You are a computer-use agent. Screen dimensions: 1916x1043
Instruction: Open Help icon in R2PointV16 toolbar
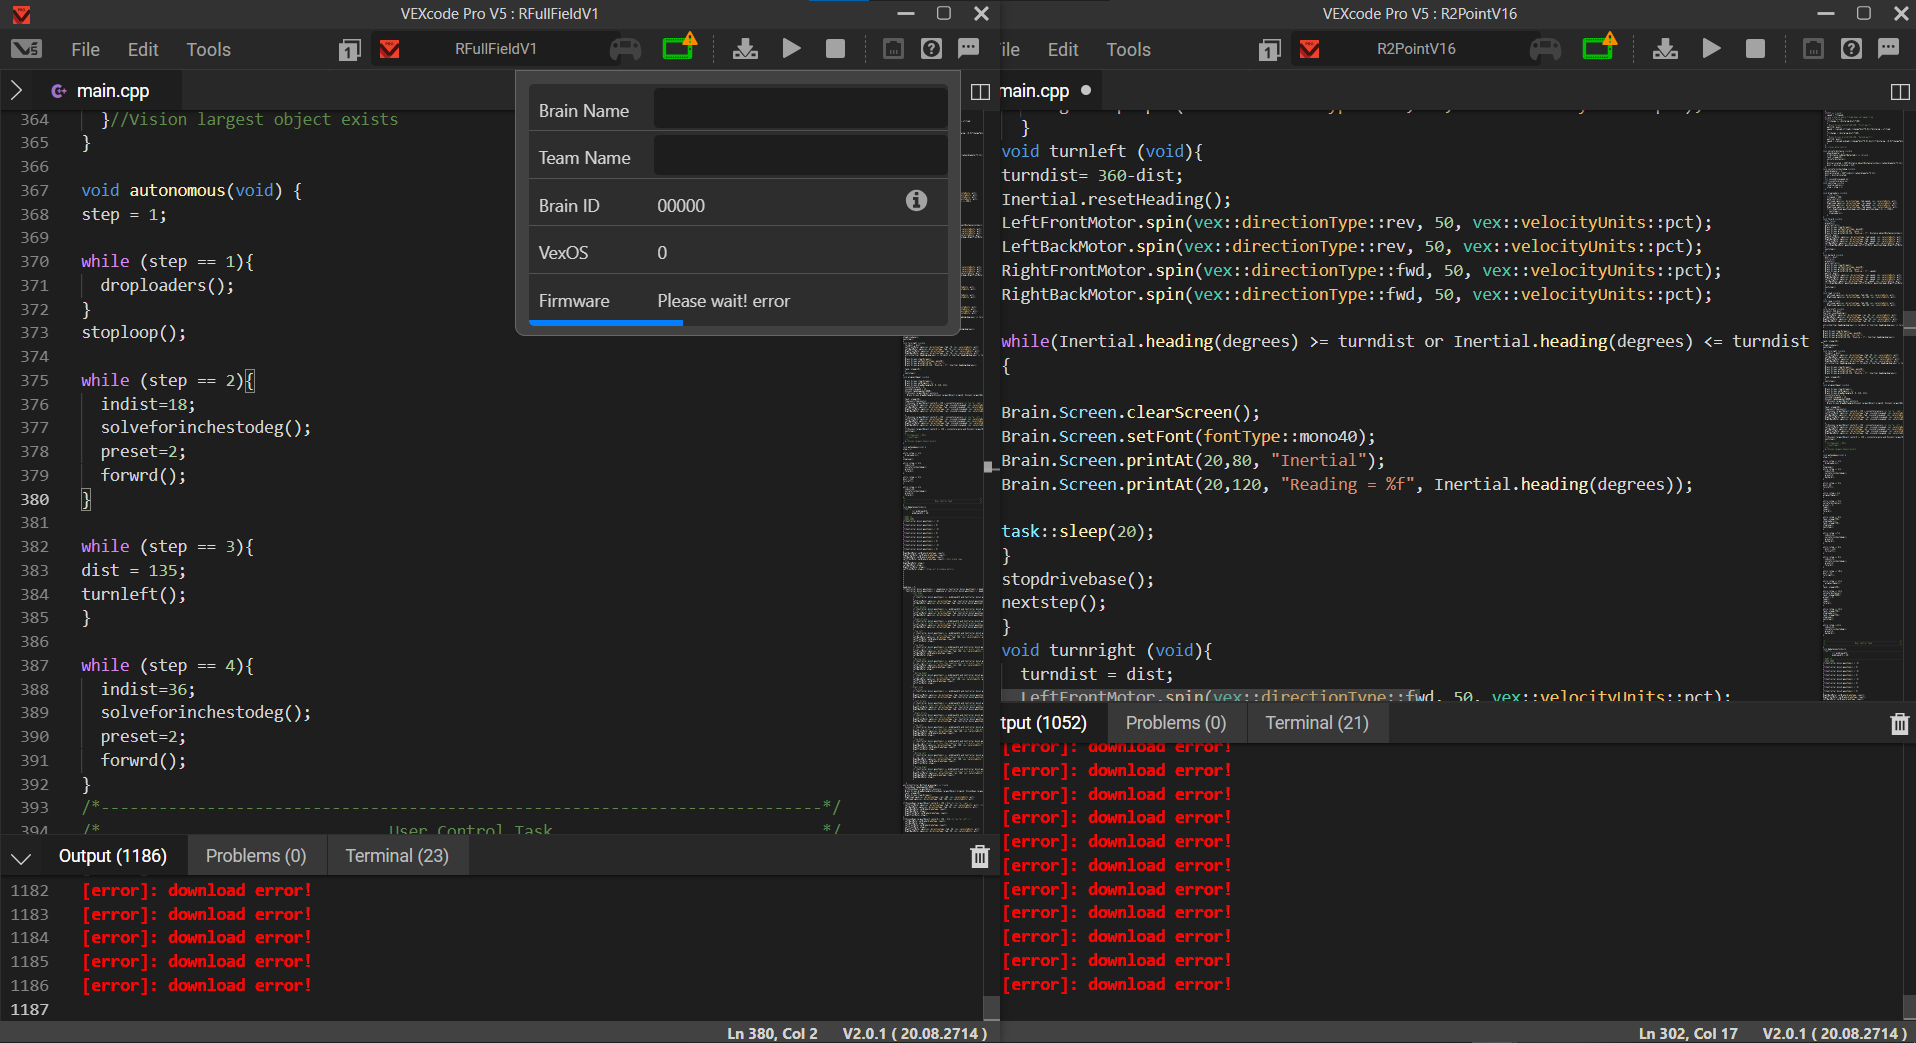[x=1851, y=49]
